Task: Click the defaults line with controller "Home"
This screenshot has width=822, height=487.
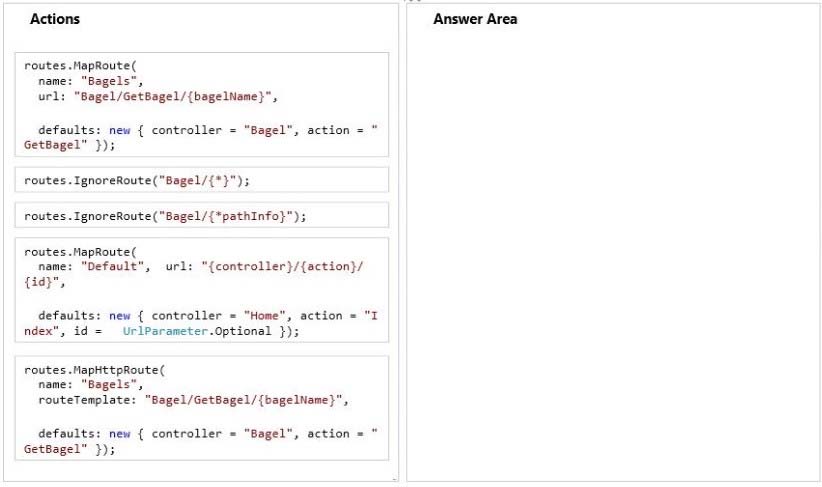Action: [x=201, y=323]
